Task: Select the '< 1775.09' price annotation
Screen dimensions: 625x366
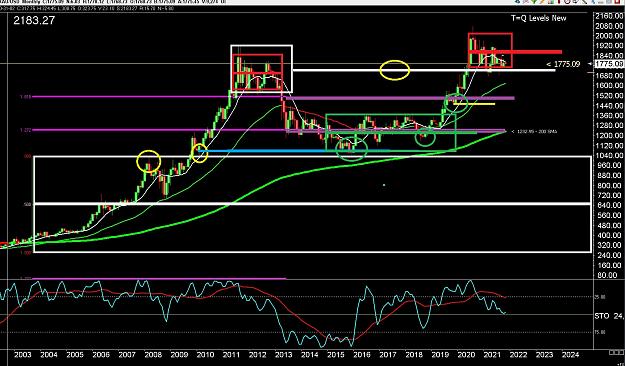Action: 563,64
